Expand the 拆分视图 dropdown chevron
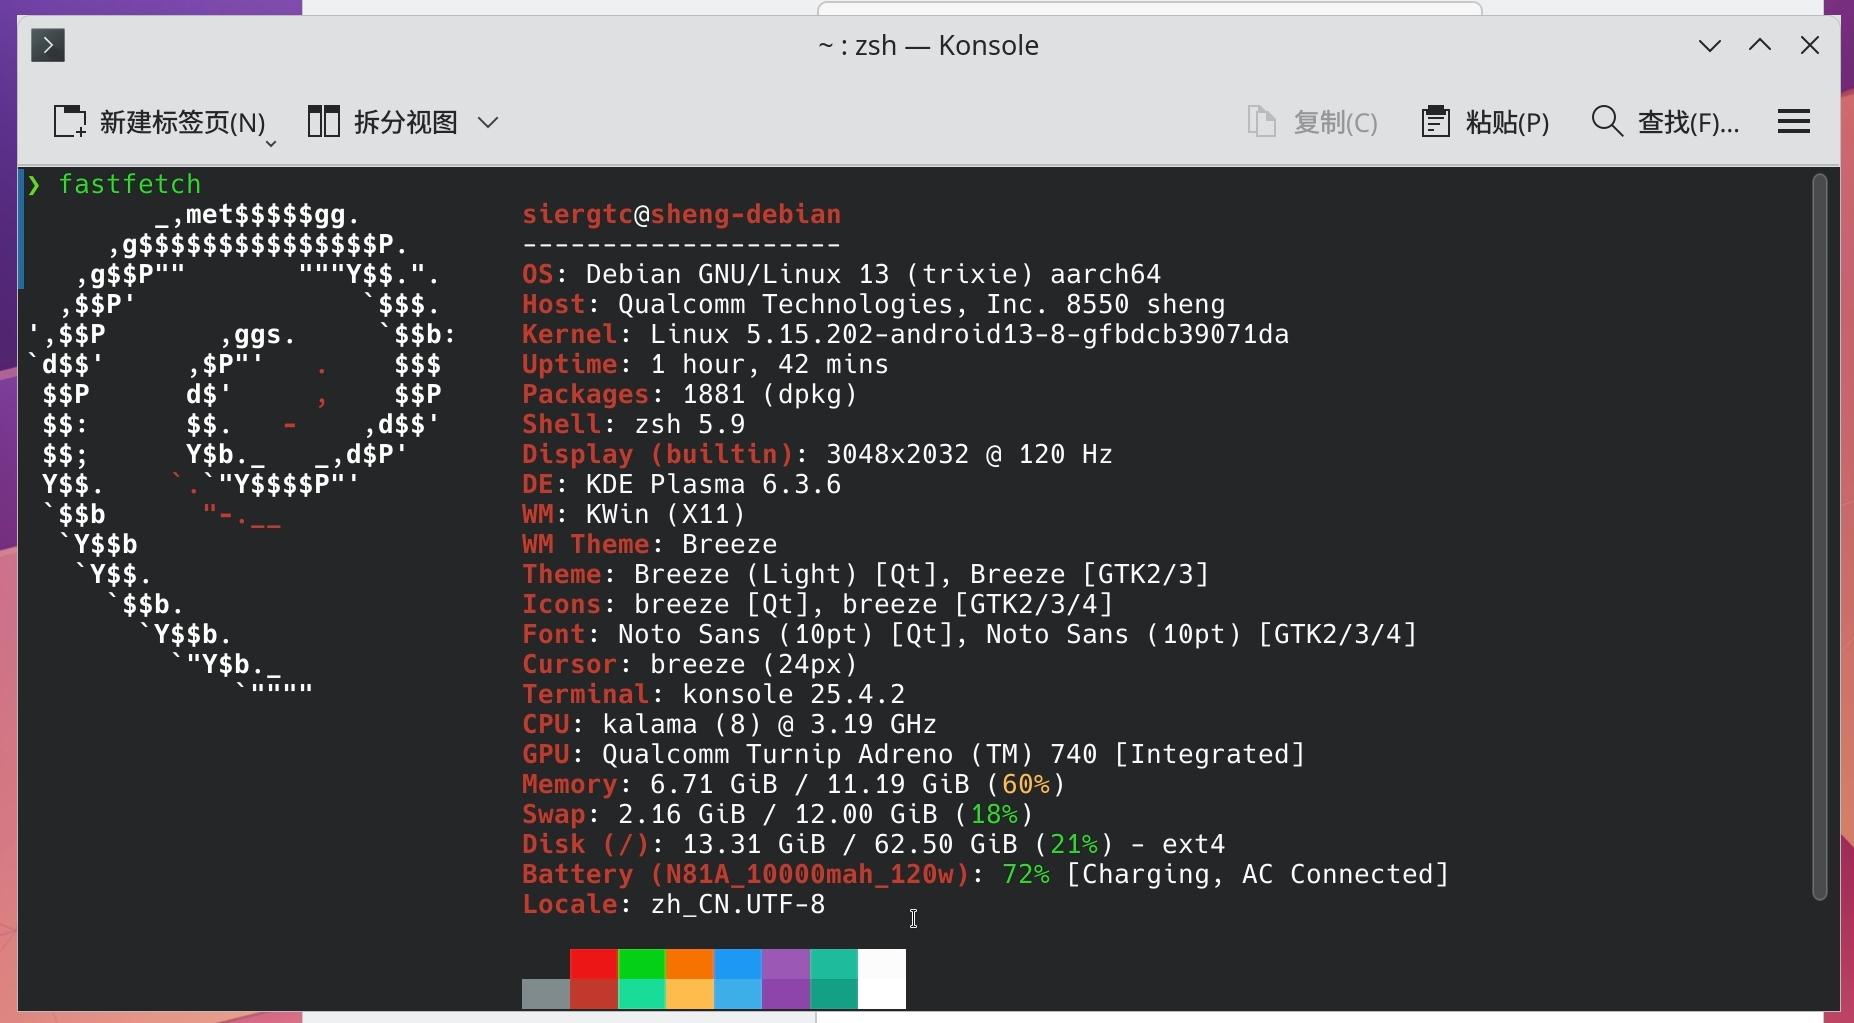Viewport: 1854px width, 1023px height. pyautogui.click(x=488, y=122)
